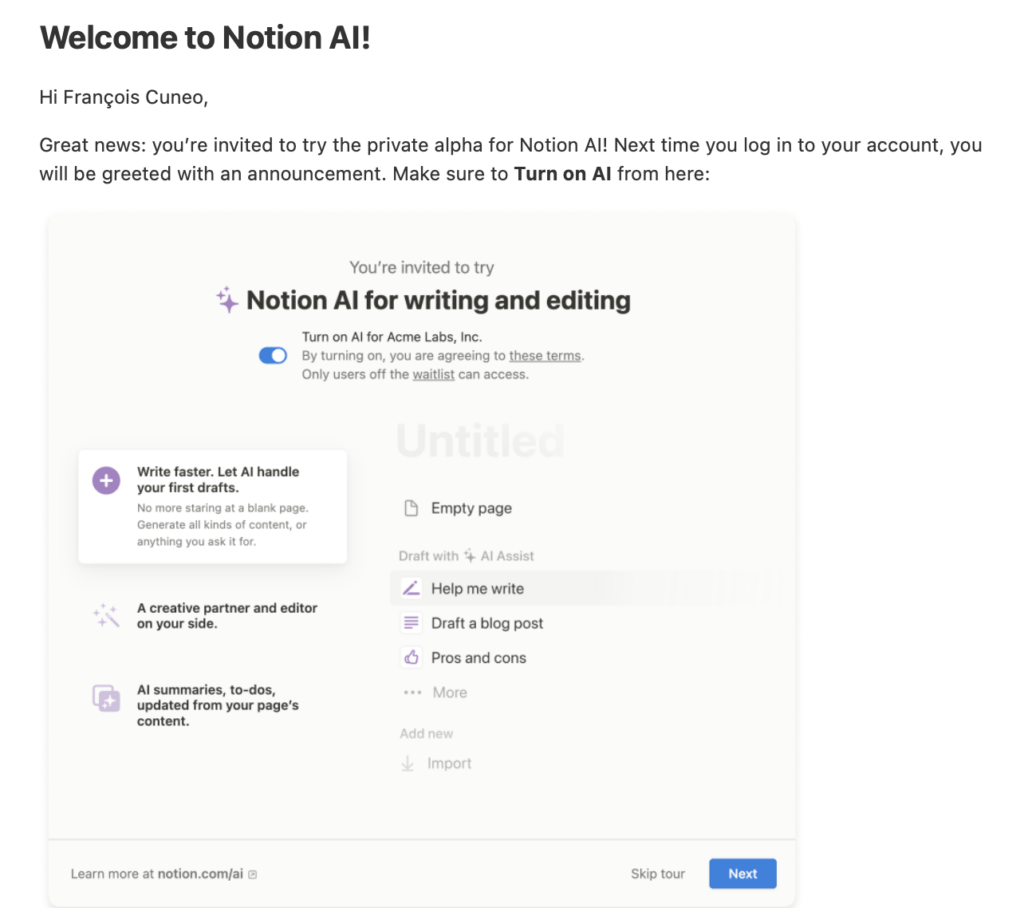Image resolution: width=1024 pixels, height=908 pixels.
Task: Click the magic wand sparkle icon
Action: 106,616
